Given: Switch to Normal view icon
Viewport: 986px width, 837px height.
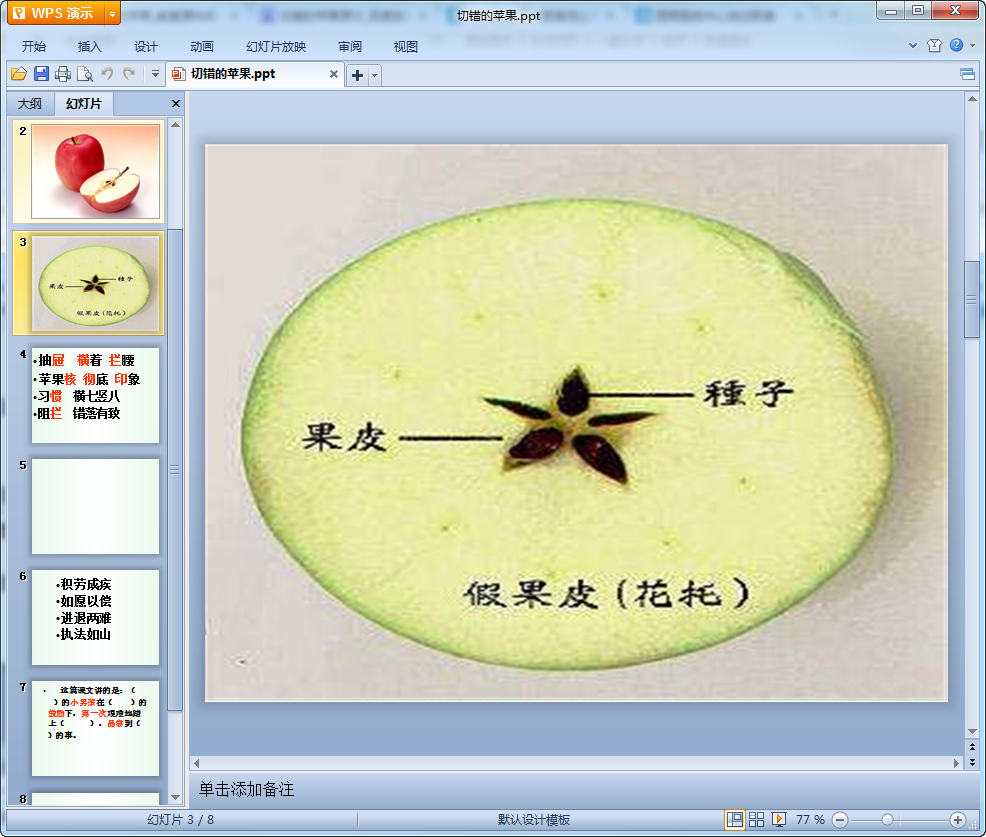Looking at the screenshot, I should pyautogui.click(x=734, y=819).
